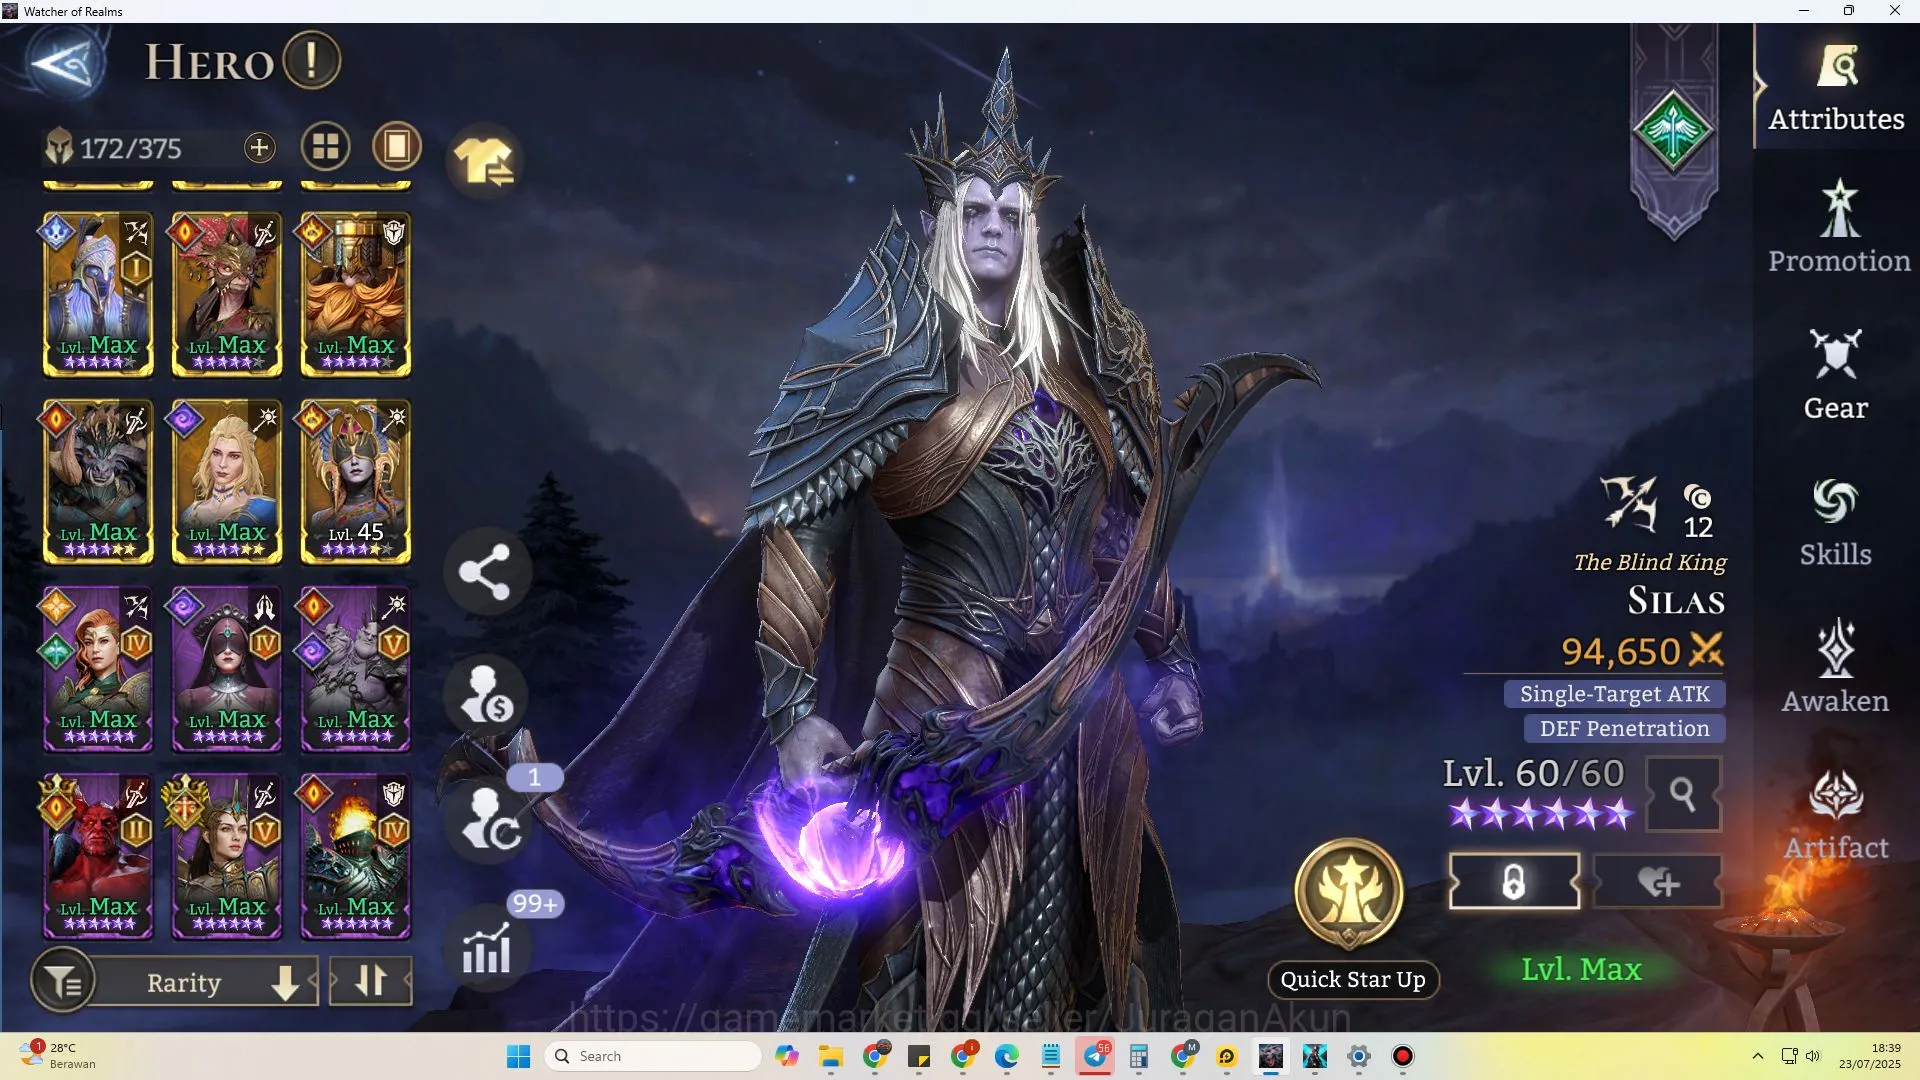Click the magnifier next to Lvl. 60/60
Image resolution: width=1920 pixels, height=1080 pixels.
point(1683,794)
